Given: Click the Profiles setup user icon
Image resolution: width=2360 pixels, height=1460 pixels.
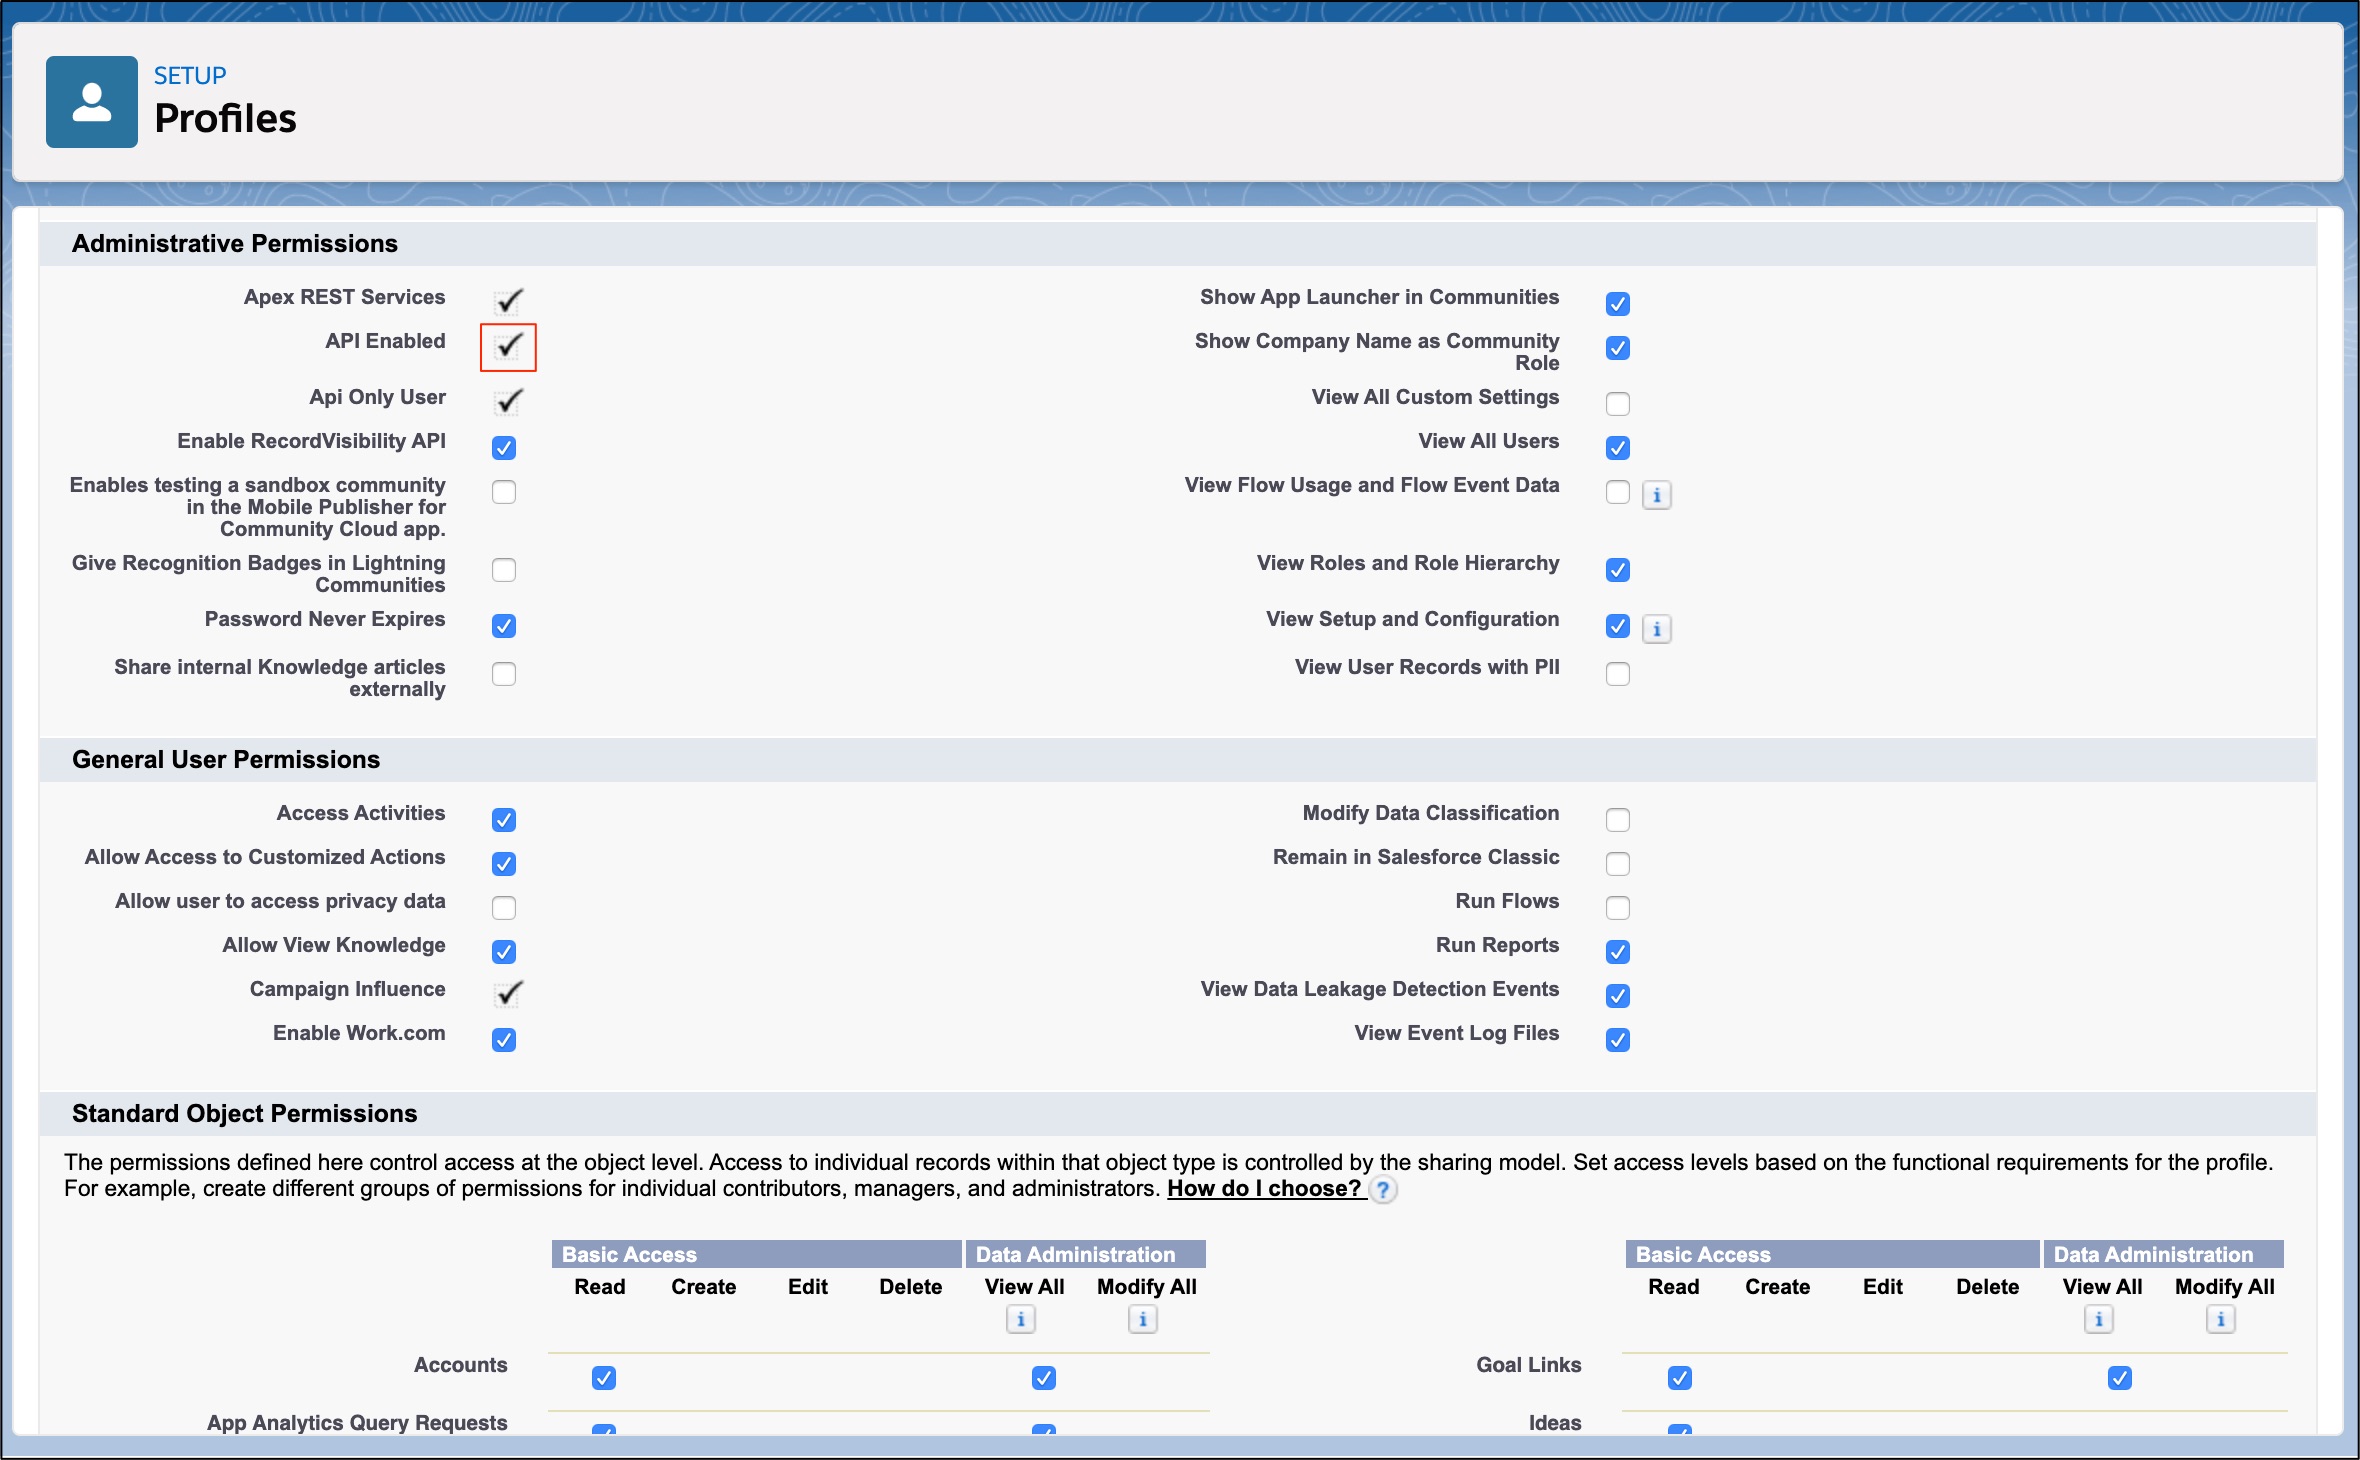Looking at the screenshot, I should (91, 101).
